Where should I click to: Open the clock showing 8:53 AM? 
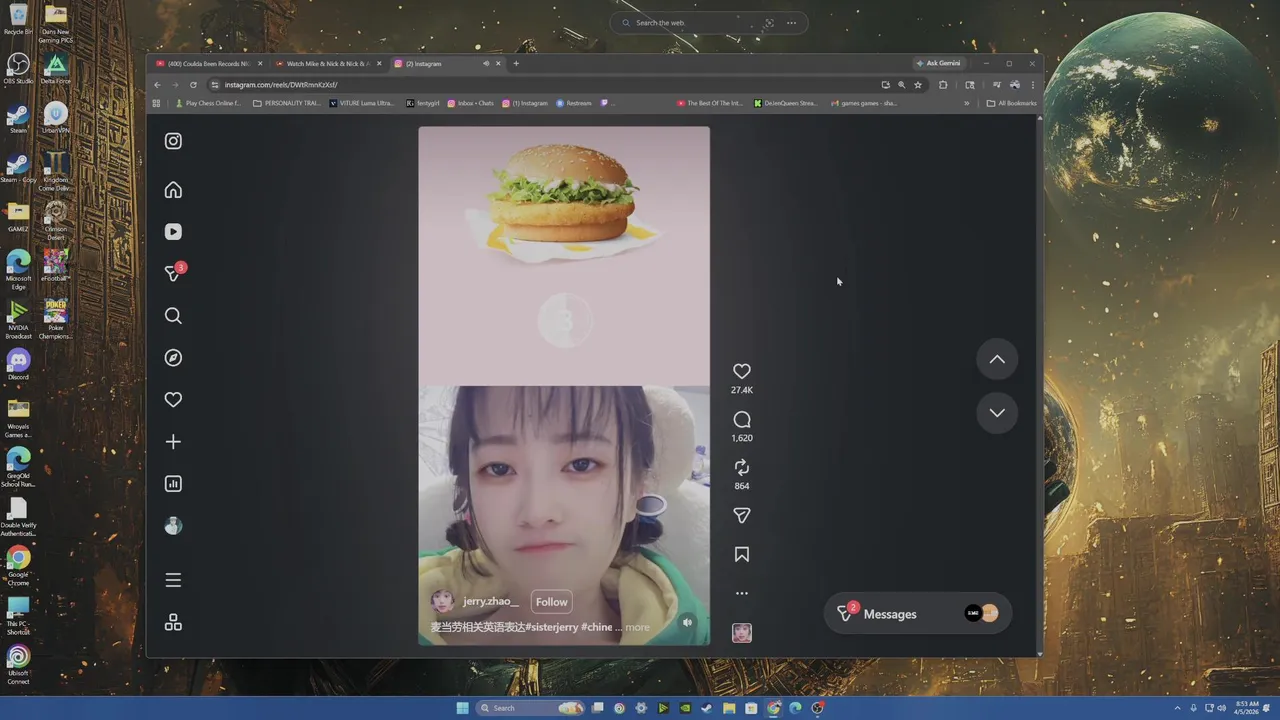tap(1246, 708)
